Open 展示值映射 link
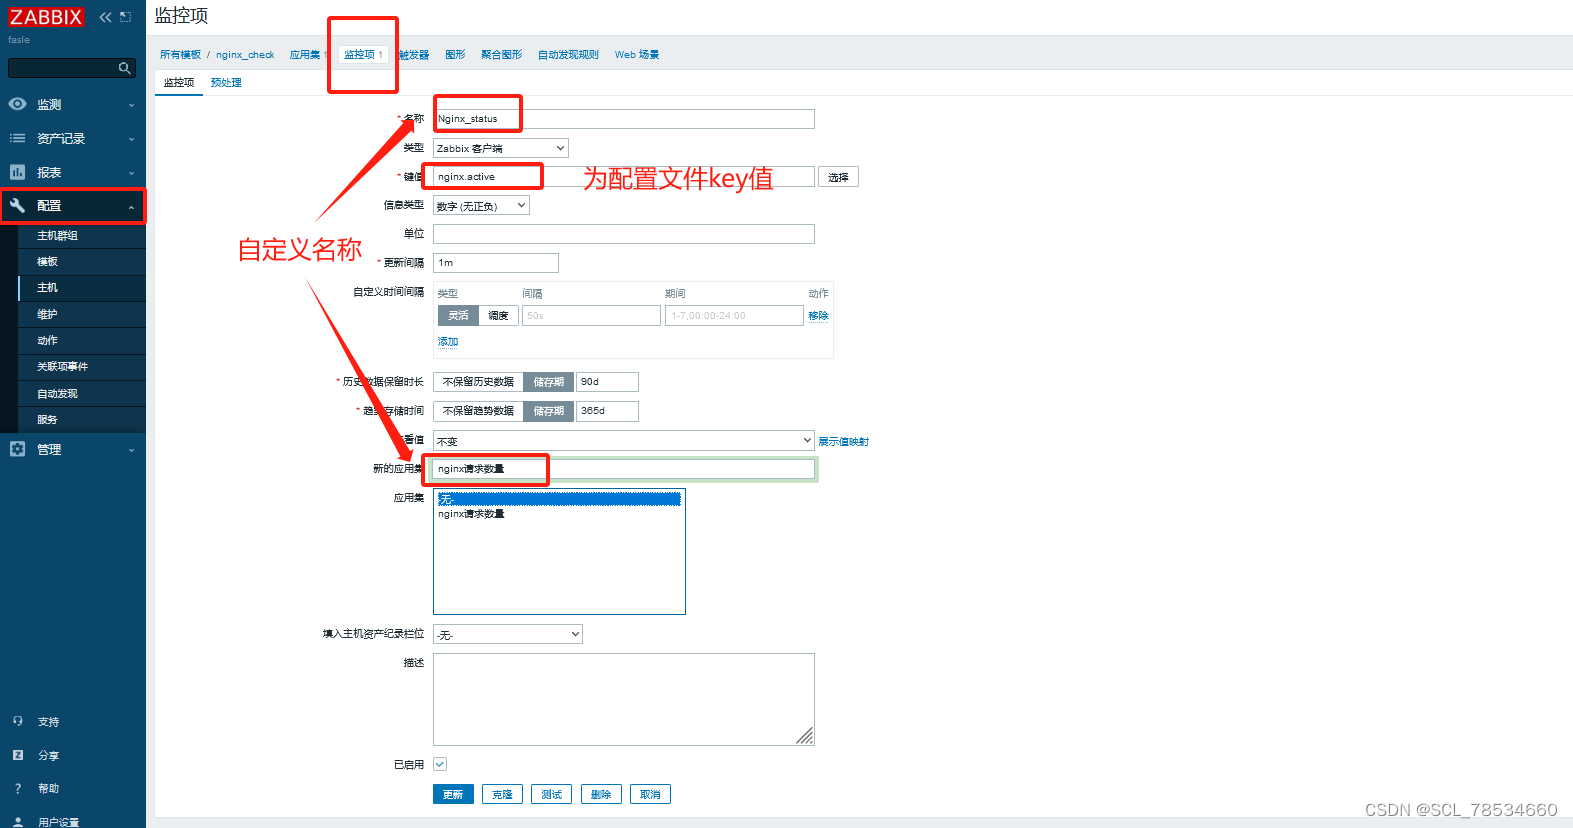This screenshot has height=828, width=1573. (843, 442)
